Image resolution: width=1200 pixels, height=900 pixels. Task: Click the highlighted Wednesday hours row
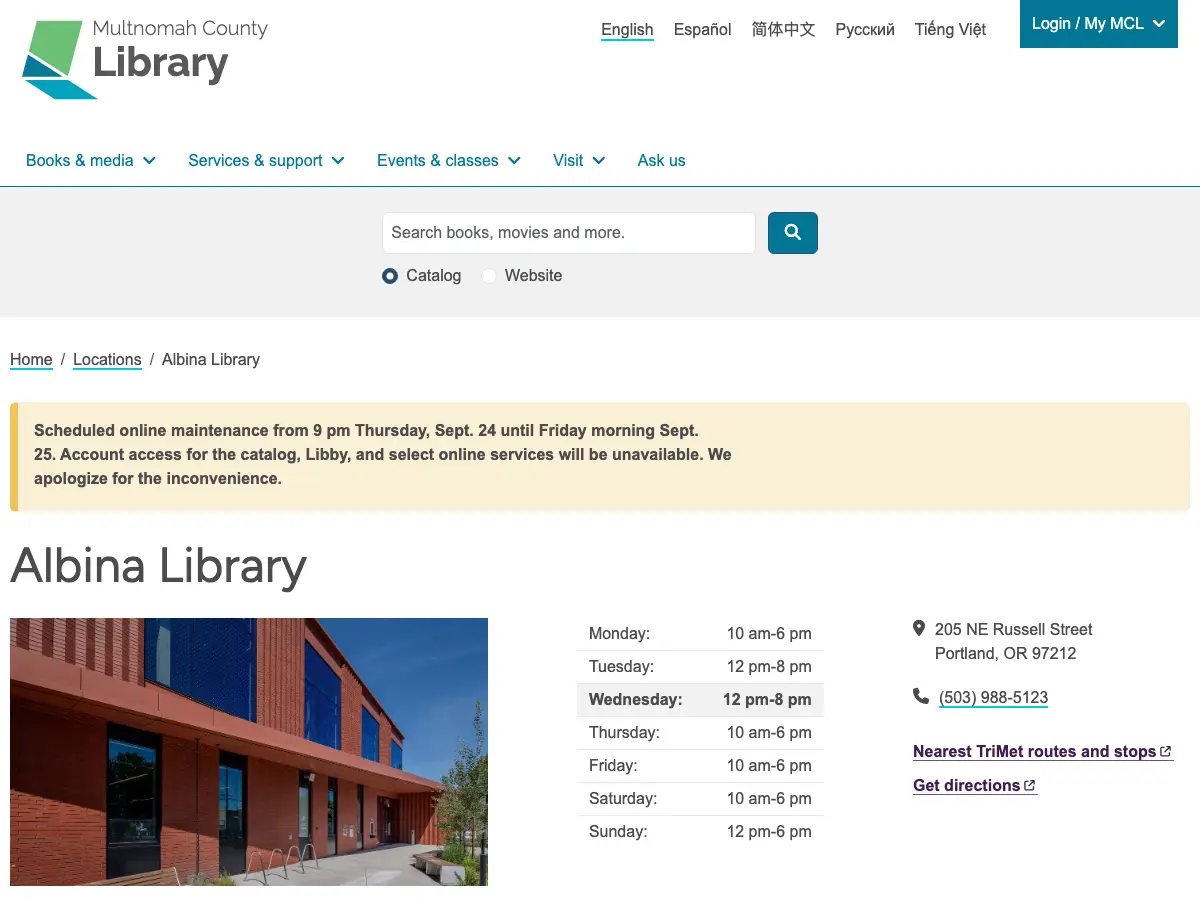click(x=700, y=700)
